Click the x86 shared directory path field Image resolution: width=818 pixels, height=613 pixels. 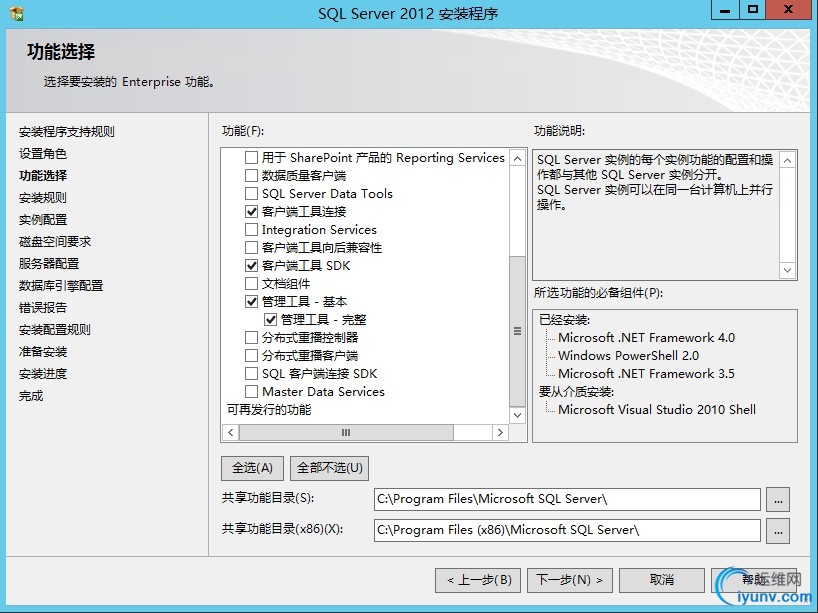pyautogui.click(x=567, y=531)
